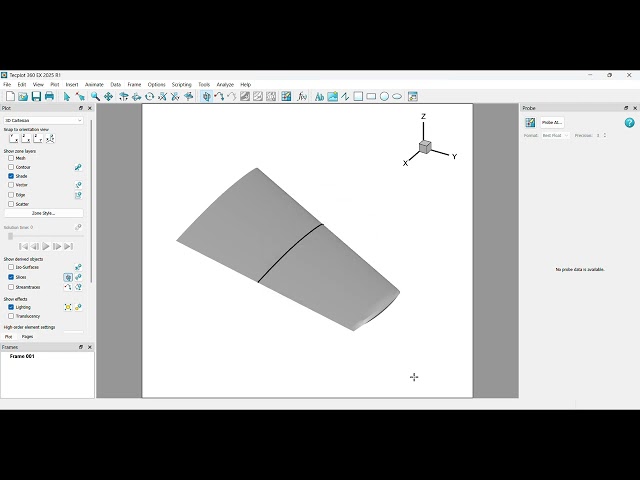Uncheck the Shade zone layer

[x=11, y=176]
